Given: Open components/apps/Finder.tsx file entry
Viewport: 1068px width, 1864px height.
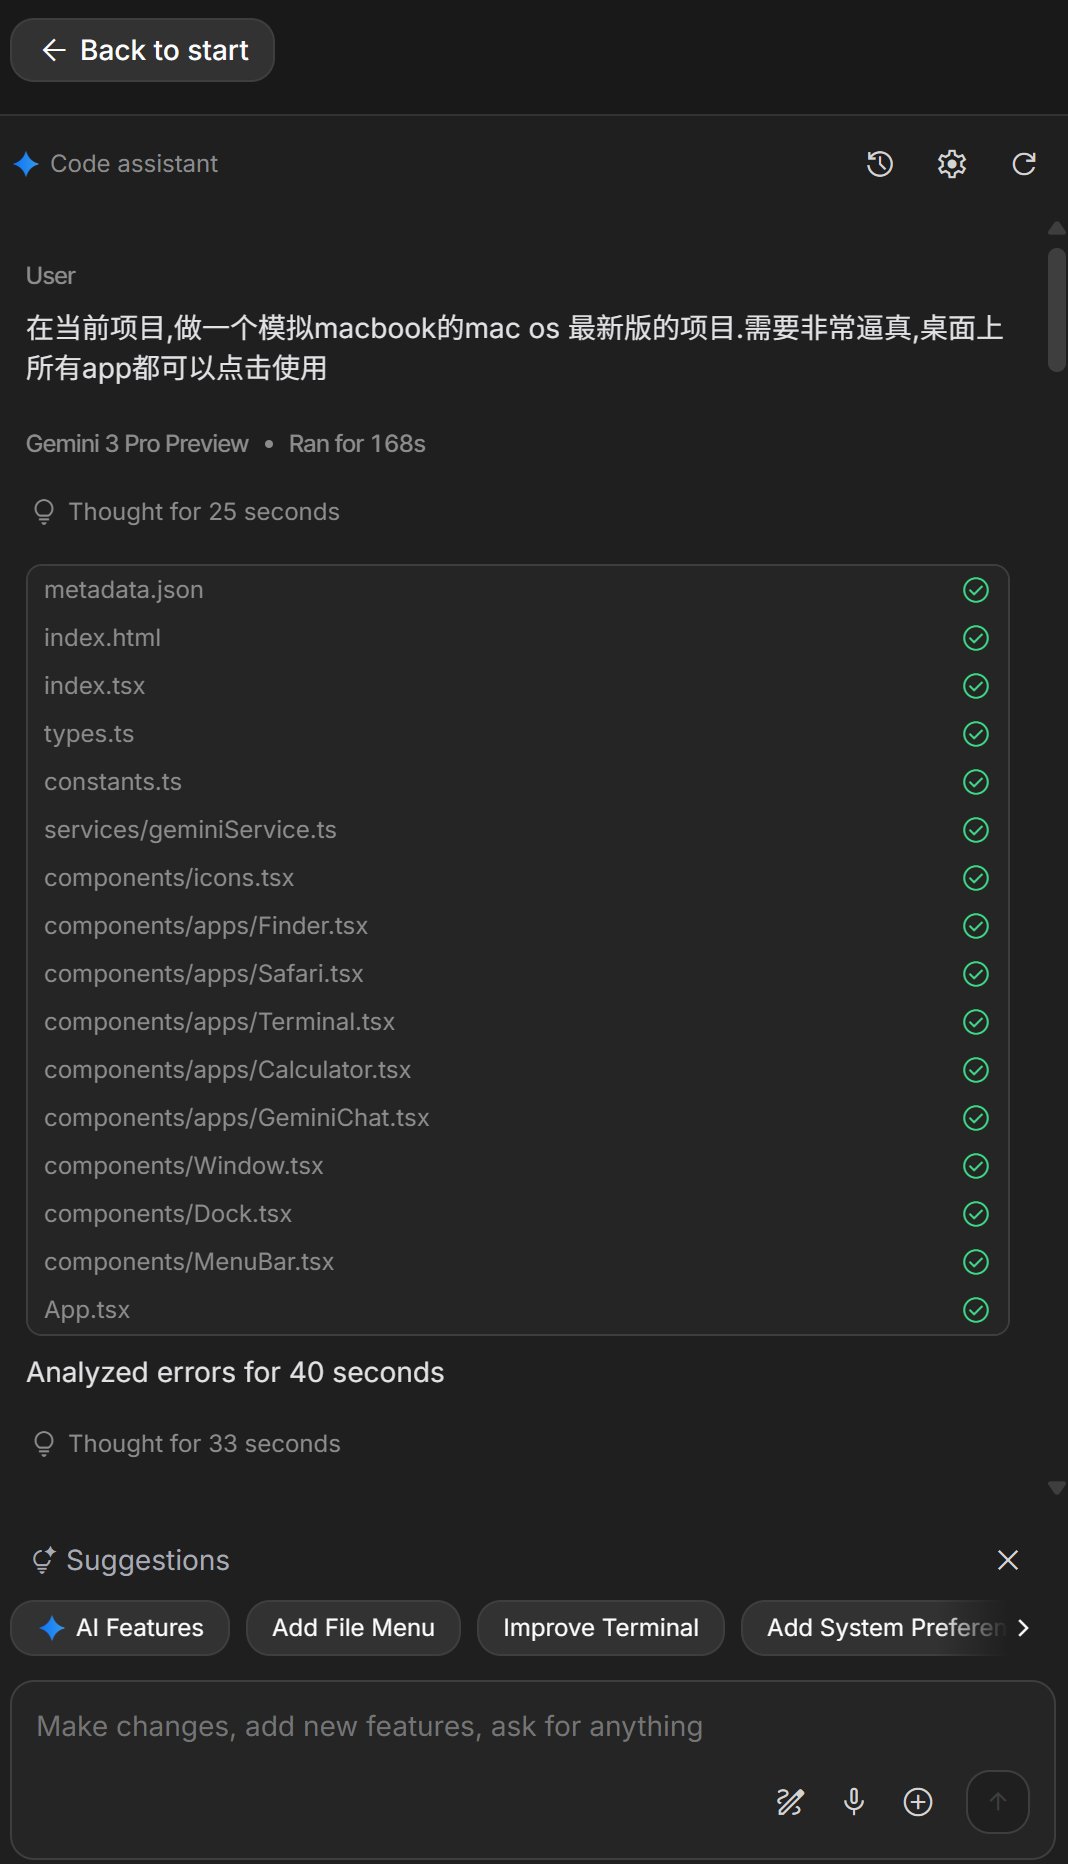Looking at the screenshot, I should (206, 926).
